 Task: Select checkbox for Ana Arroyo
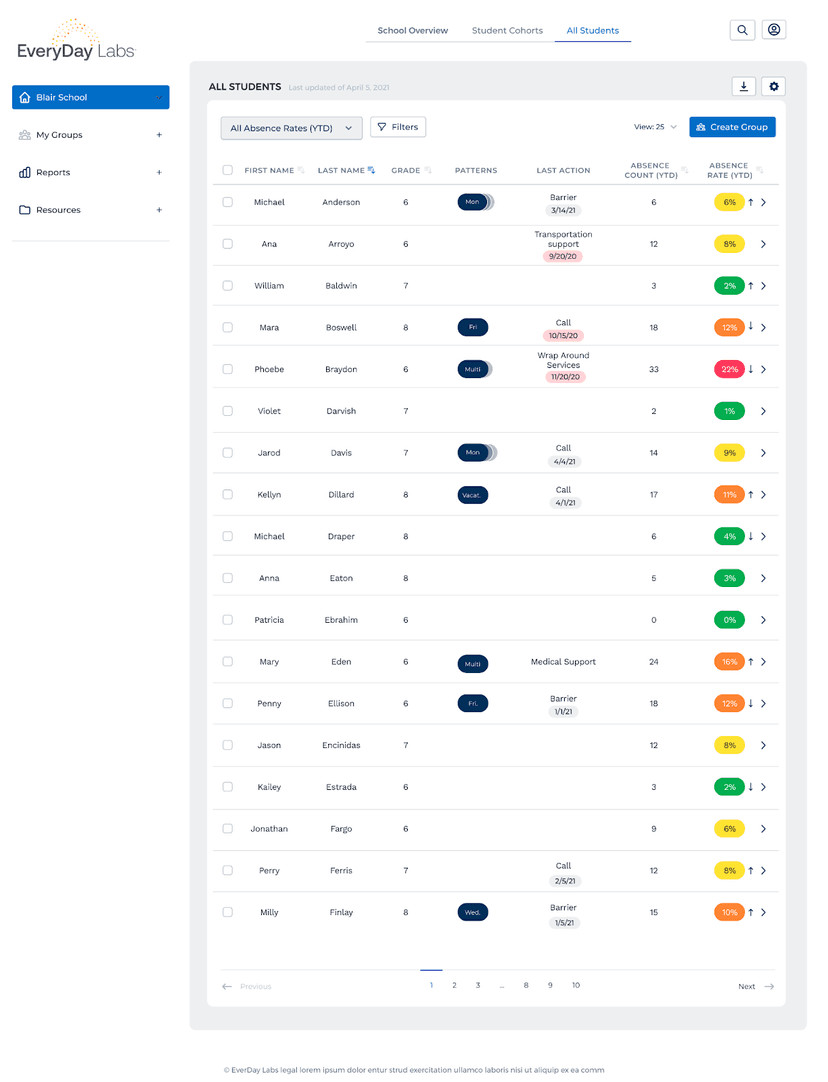tap(228, 244)
